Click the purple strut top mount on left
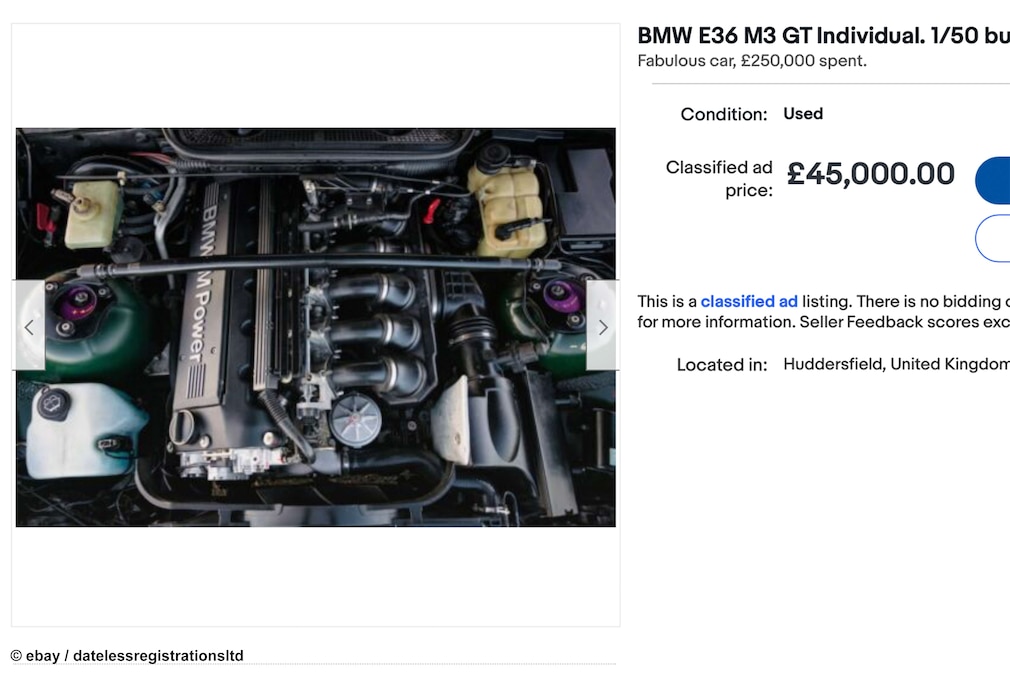1010x673 pixels. [79, 301]
